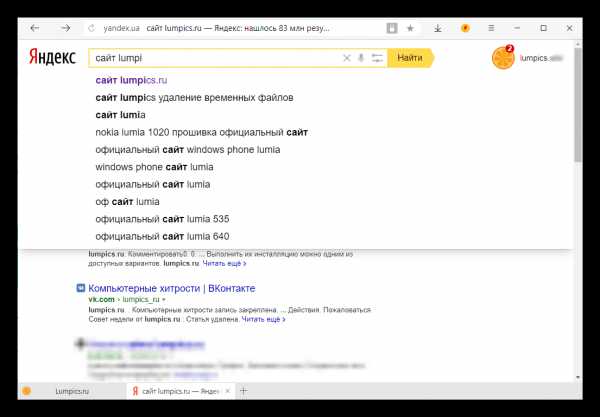Go forward with the forward arrow
The image size is (600, 417).
65,28
